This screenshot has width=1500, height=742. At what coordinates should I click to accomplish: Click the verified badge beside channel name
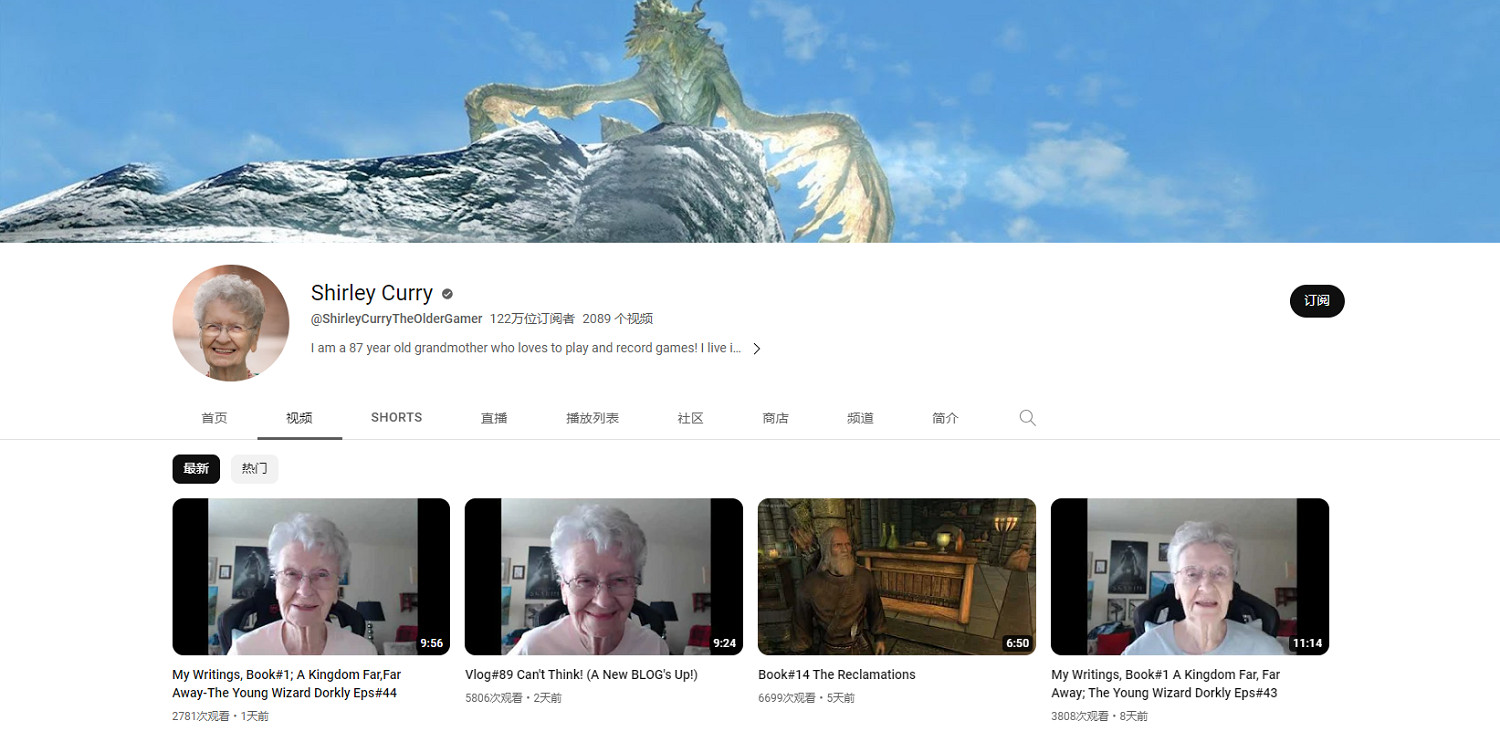448,294
